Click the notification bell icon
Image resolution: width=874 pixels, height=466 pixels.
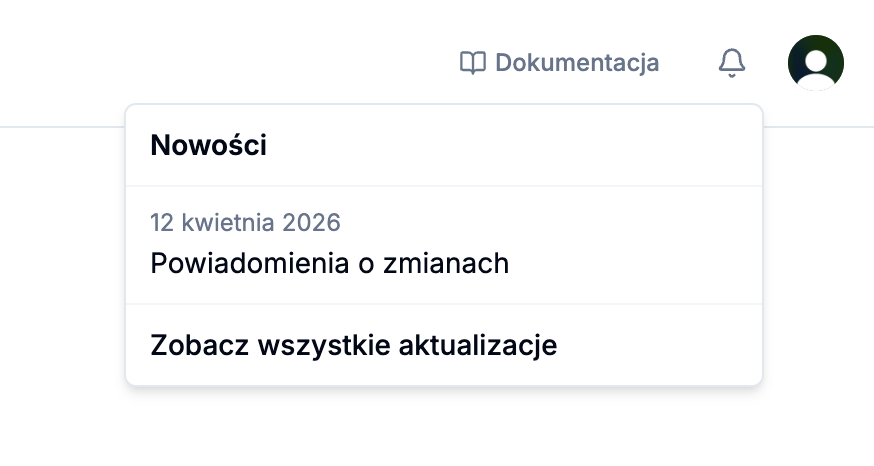[x=732, y=63]
